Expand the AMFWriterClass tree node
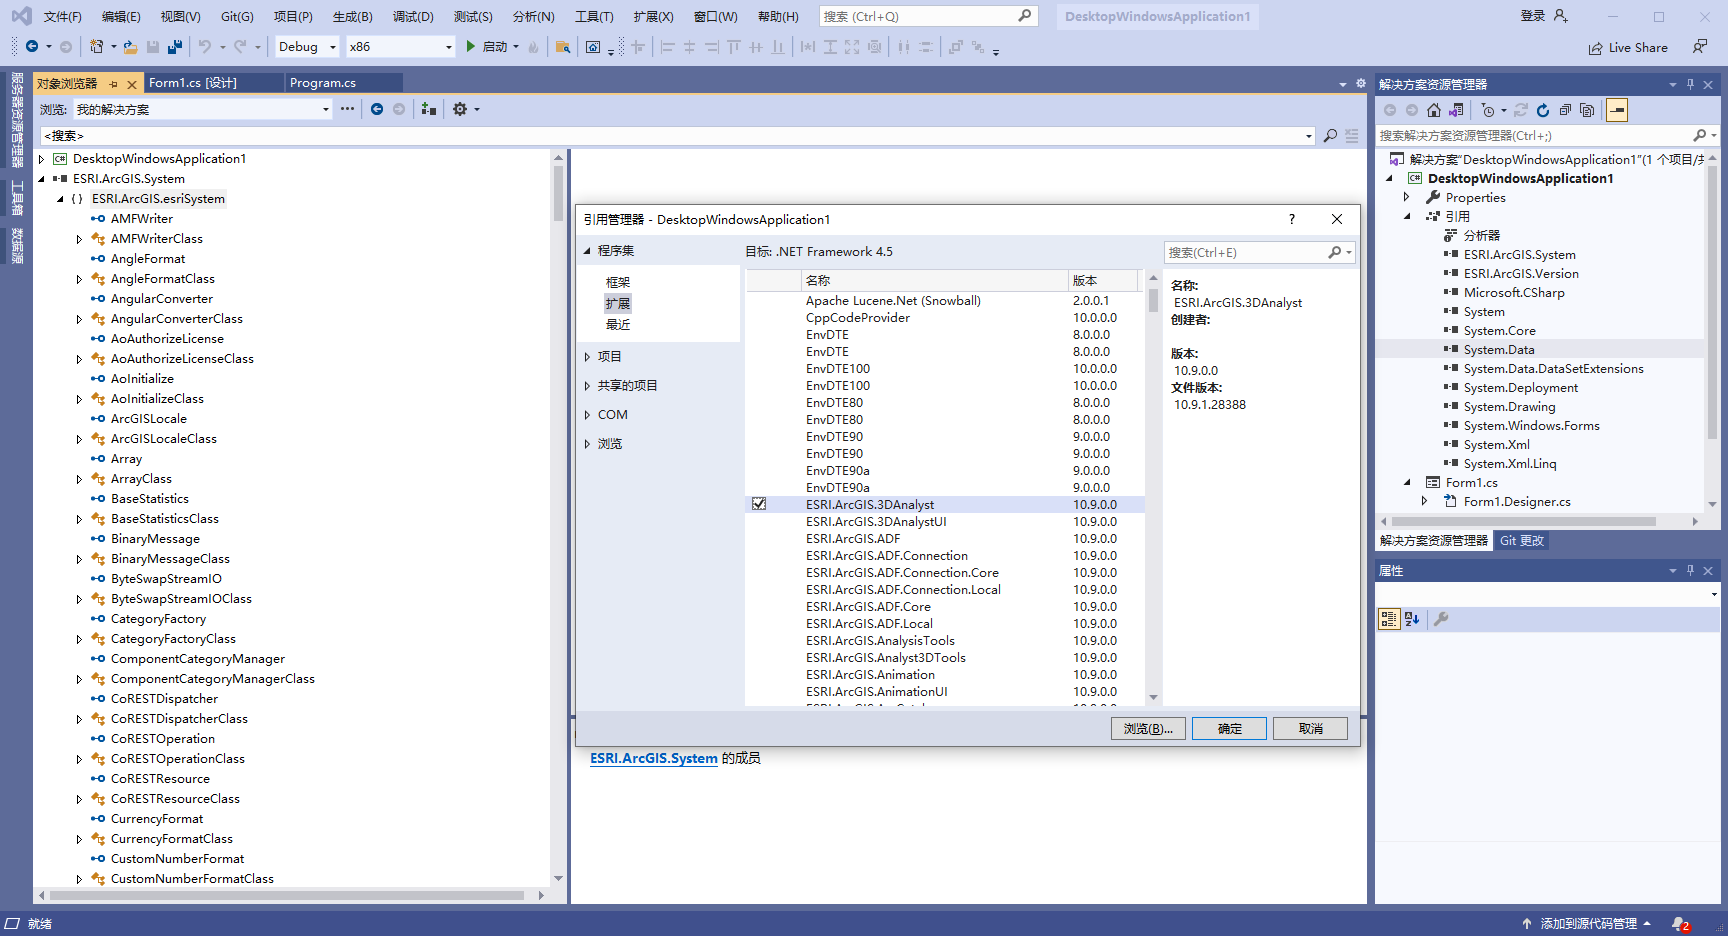 click(x=79, y=239)
